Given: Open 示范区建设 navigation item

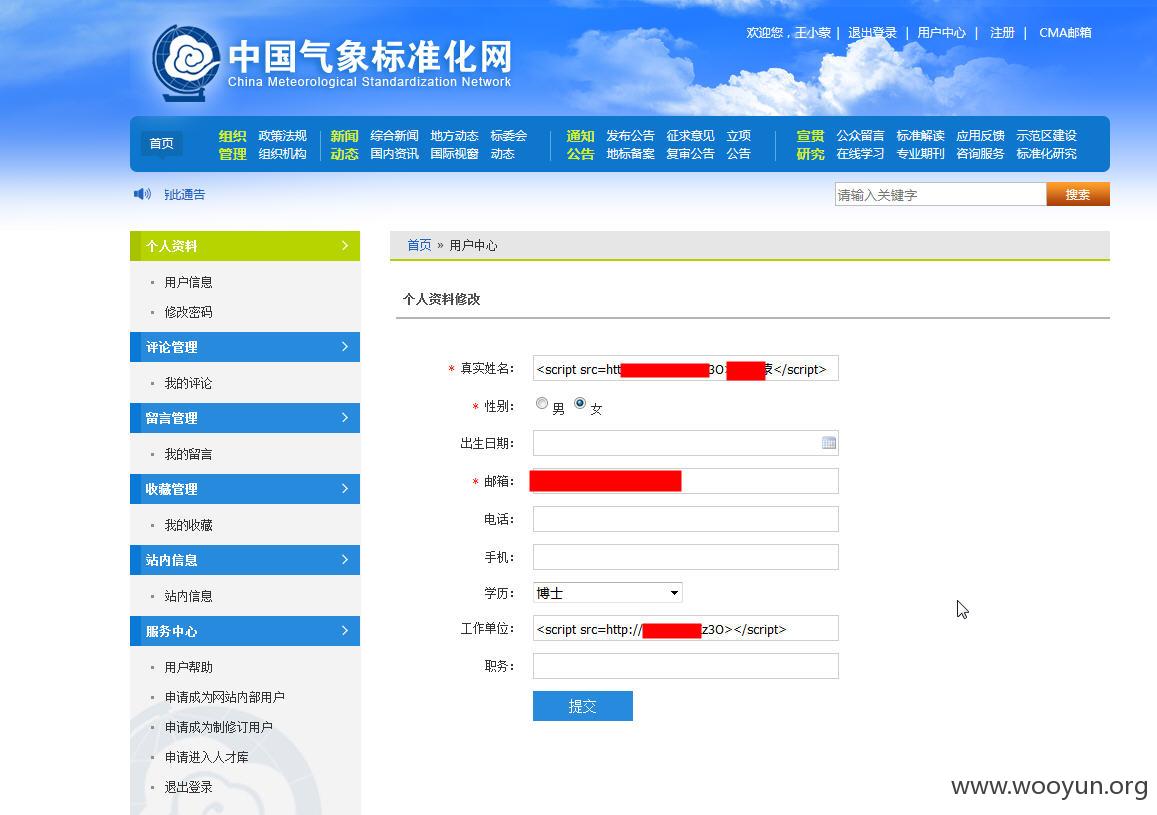Looking at the screenshot, I should pyautogui.click(x=1046, y=136).
